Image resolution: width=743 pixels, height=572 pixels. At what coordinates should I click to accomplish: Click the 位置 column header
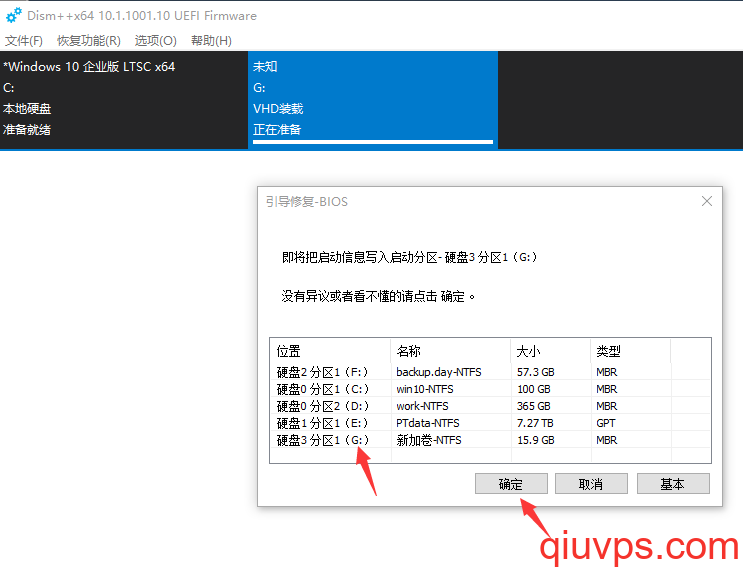[330, 351]
